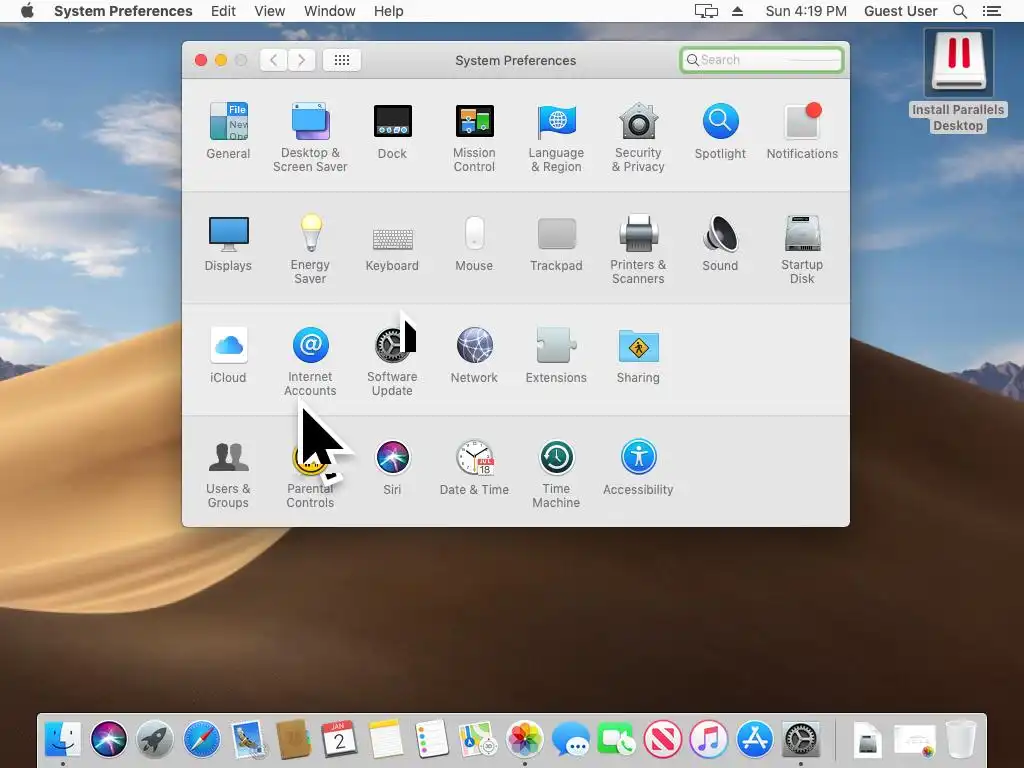Click the forward navigation arrow button

click(301, 60)
